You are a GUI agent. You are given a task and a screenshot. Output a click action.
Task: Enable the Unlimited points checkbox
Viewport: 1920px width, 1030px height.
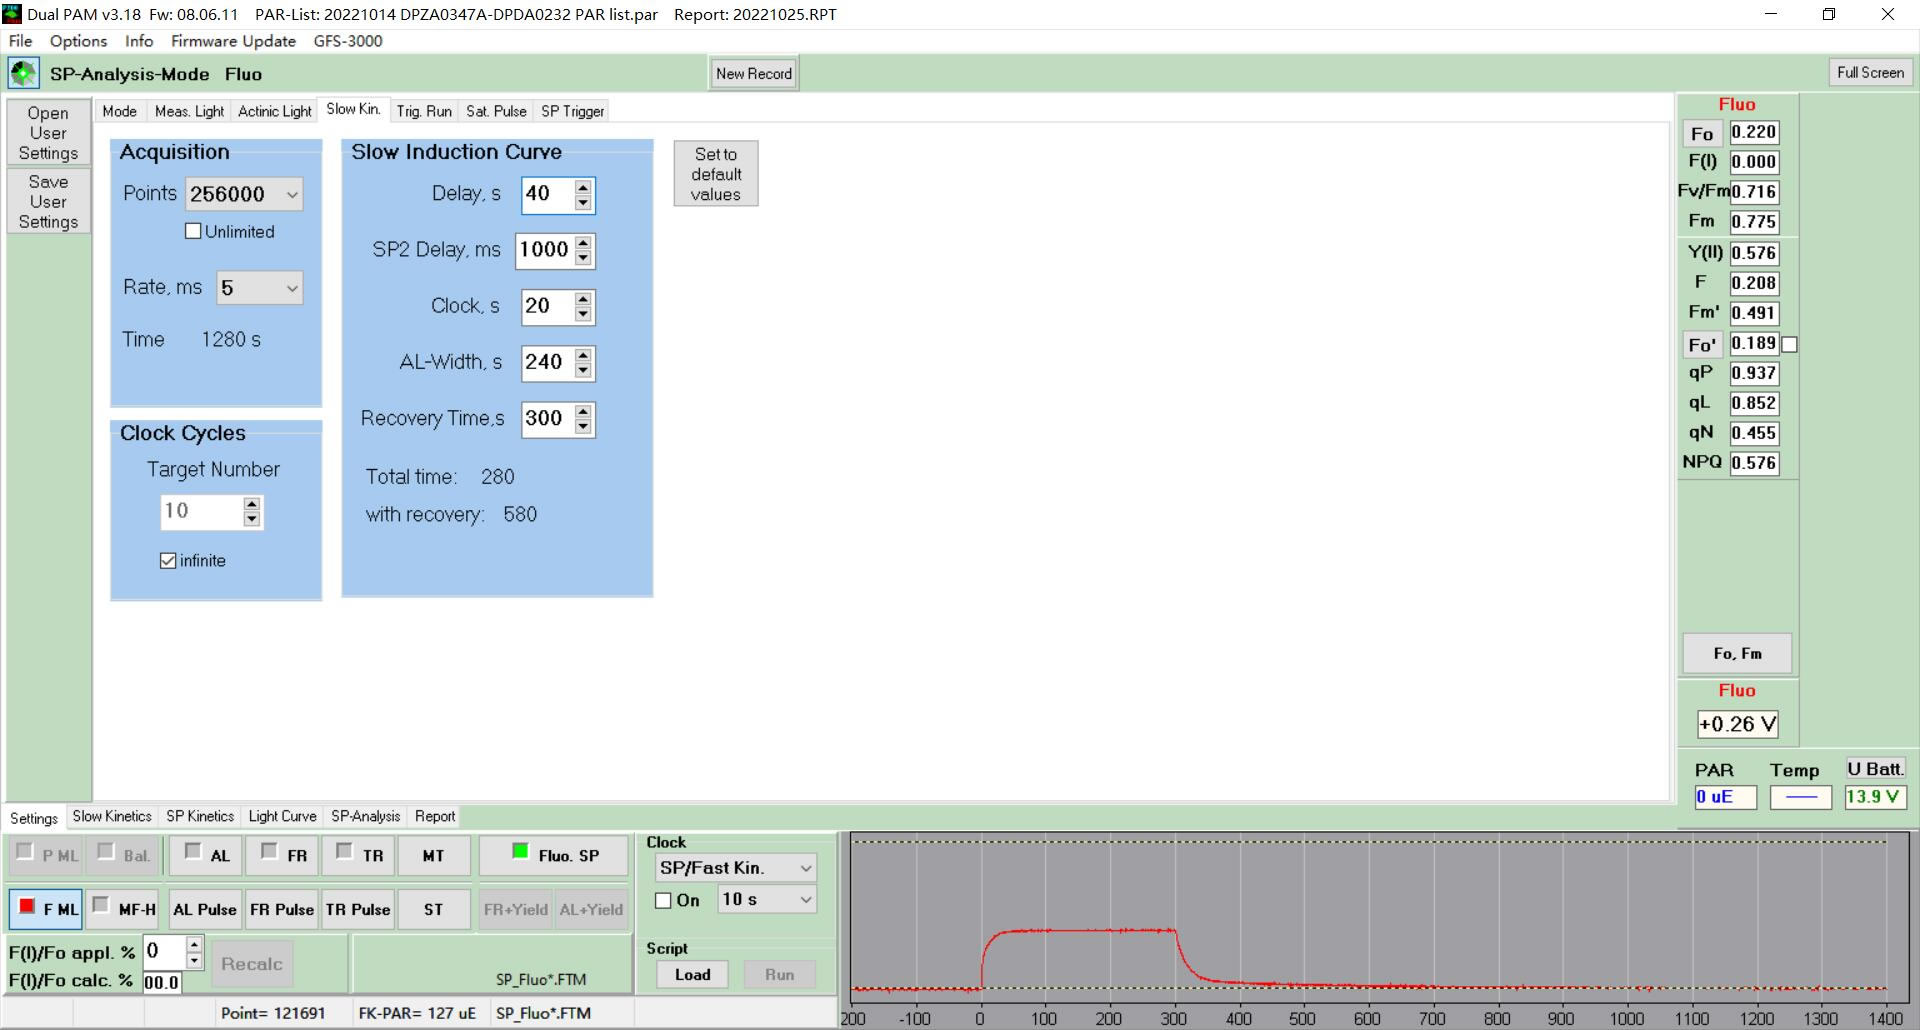tap(193, 231)
